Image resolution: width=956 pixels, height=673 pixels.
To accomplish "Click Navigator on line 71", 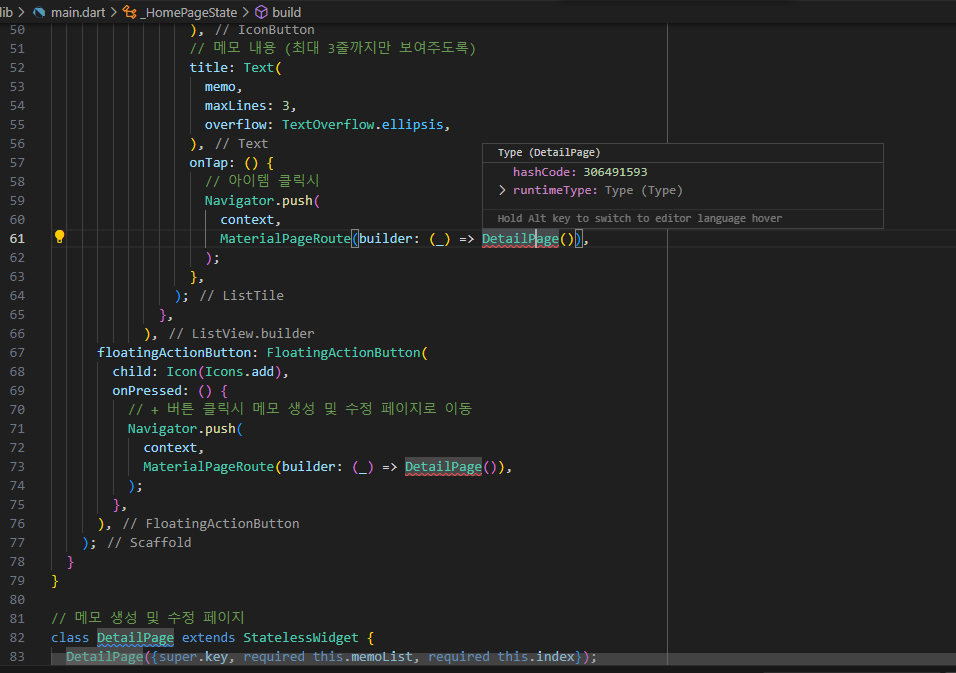I will [162, 429].
